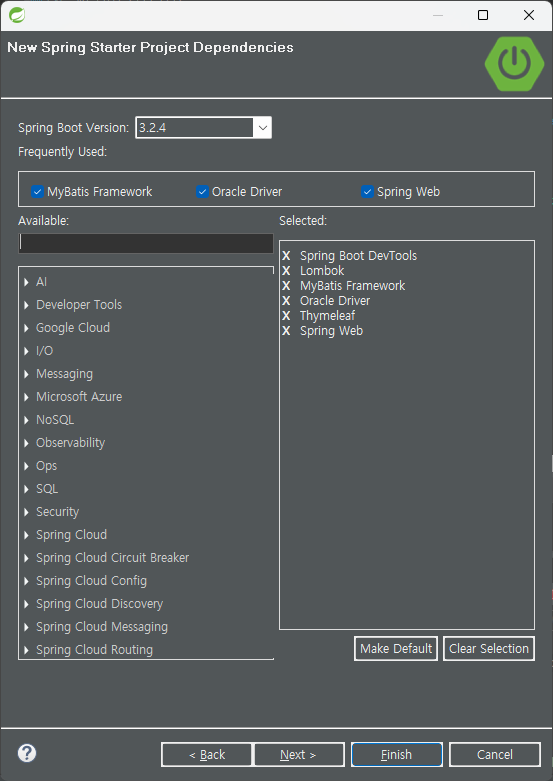The image size is (553, 781).
Task: Click Finish to create the project
Action: click(397, 755)
